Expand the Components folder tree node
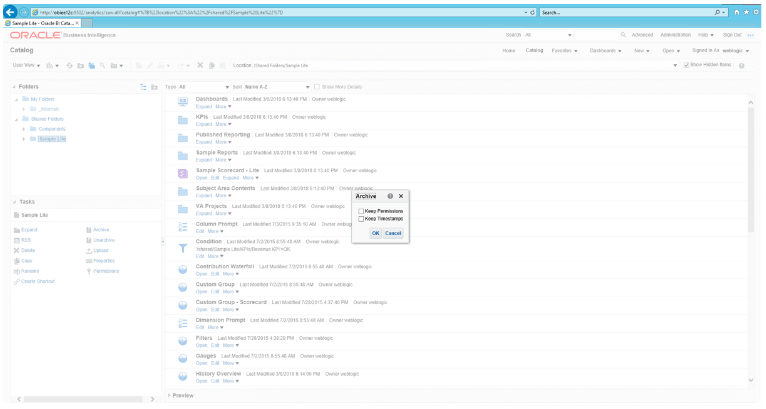Image resolution: width=766 pixels, height=409 pixels. tap(23, 129)
